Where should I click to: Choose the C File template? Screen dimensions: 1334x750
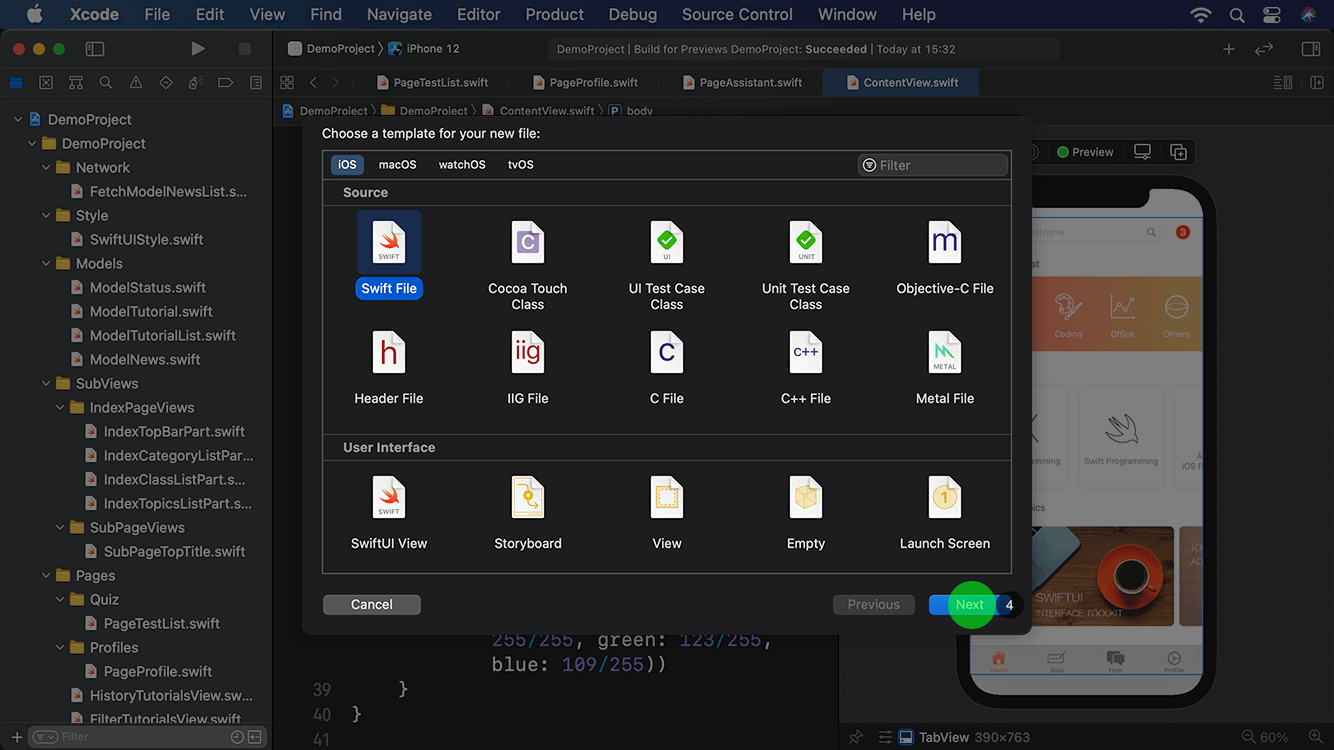(667, 368)
